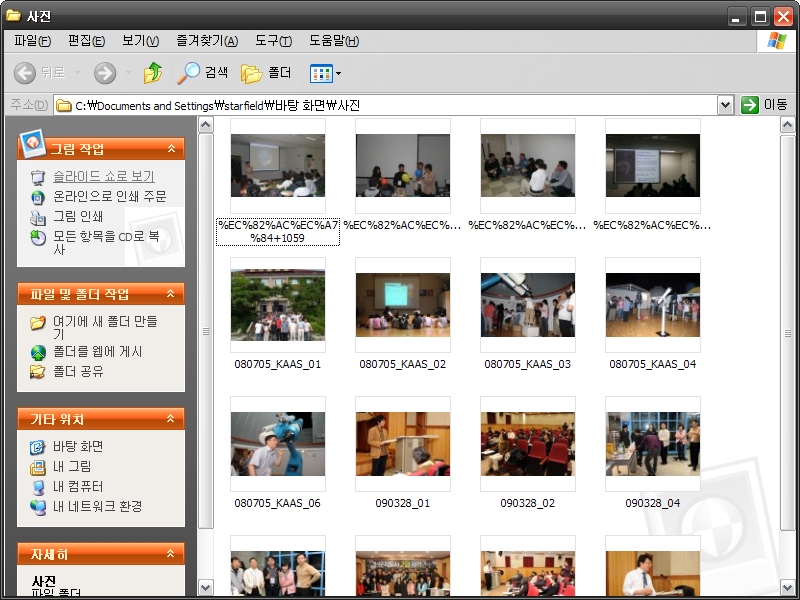Click the network icon beside 내 네트워크 환경
This screenshot has height=600, width=800.
click(x=38, y=507)
